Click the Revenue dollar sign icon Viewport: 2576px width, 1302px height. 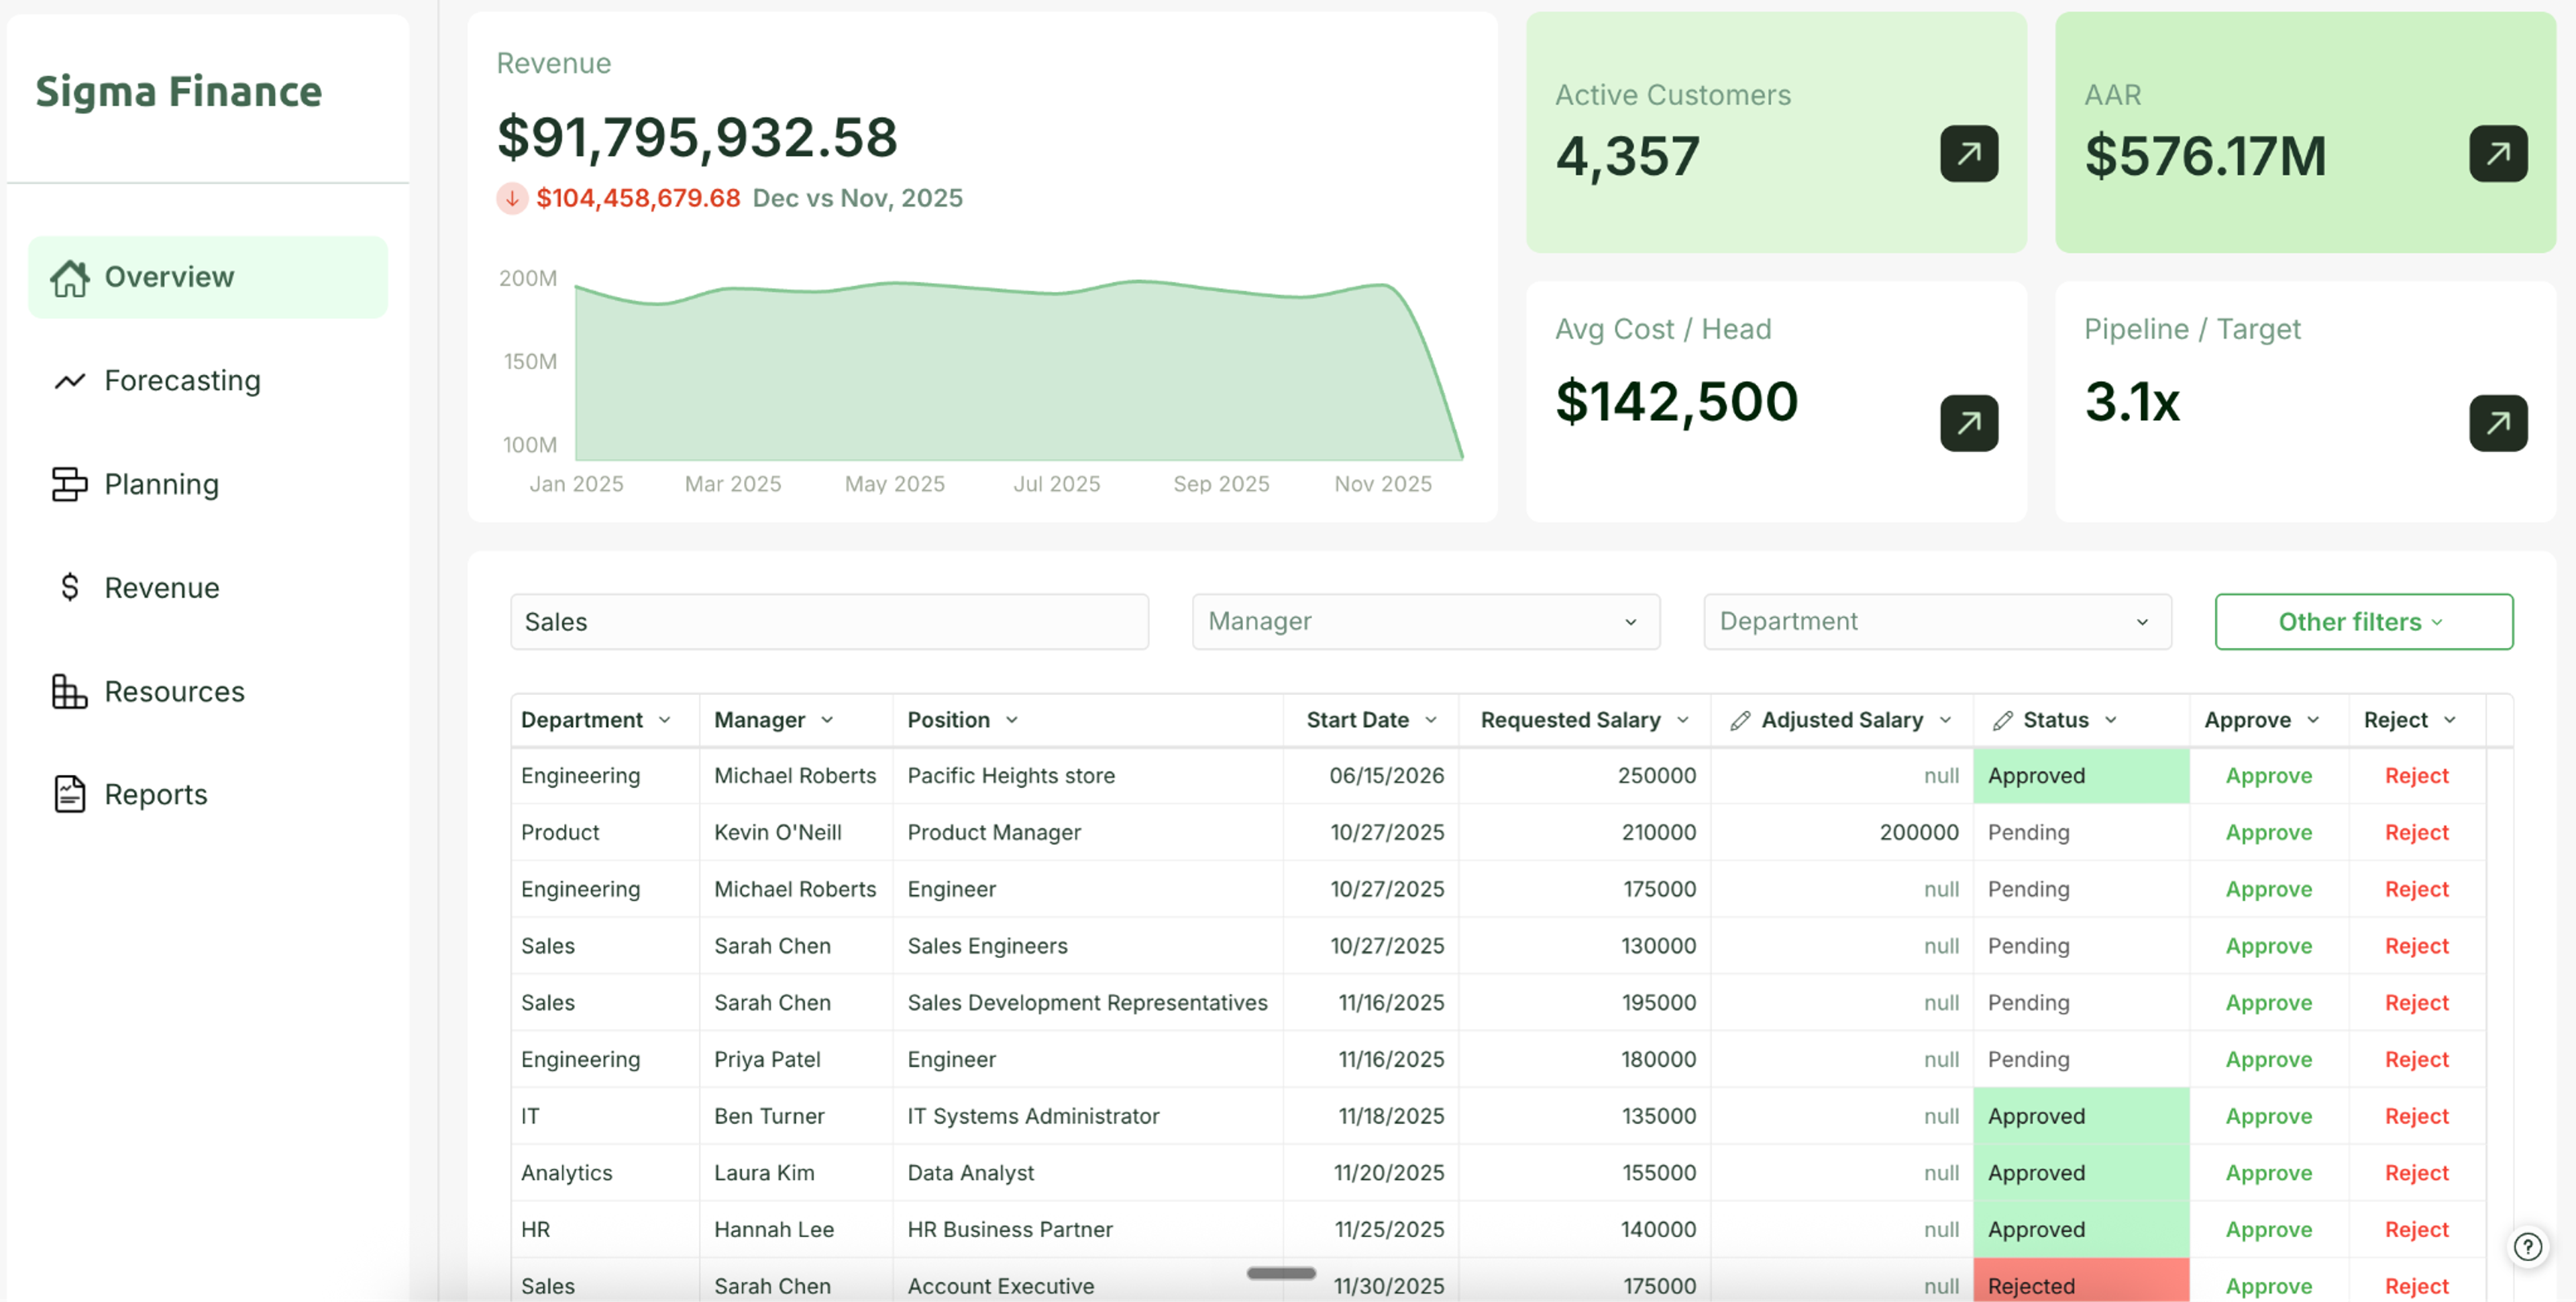[69, 587]
